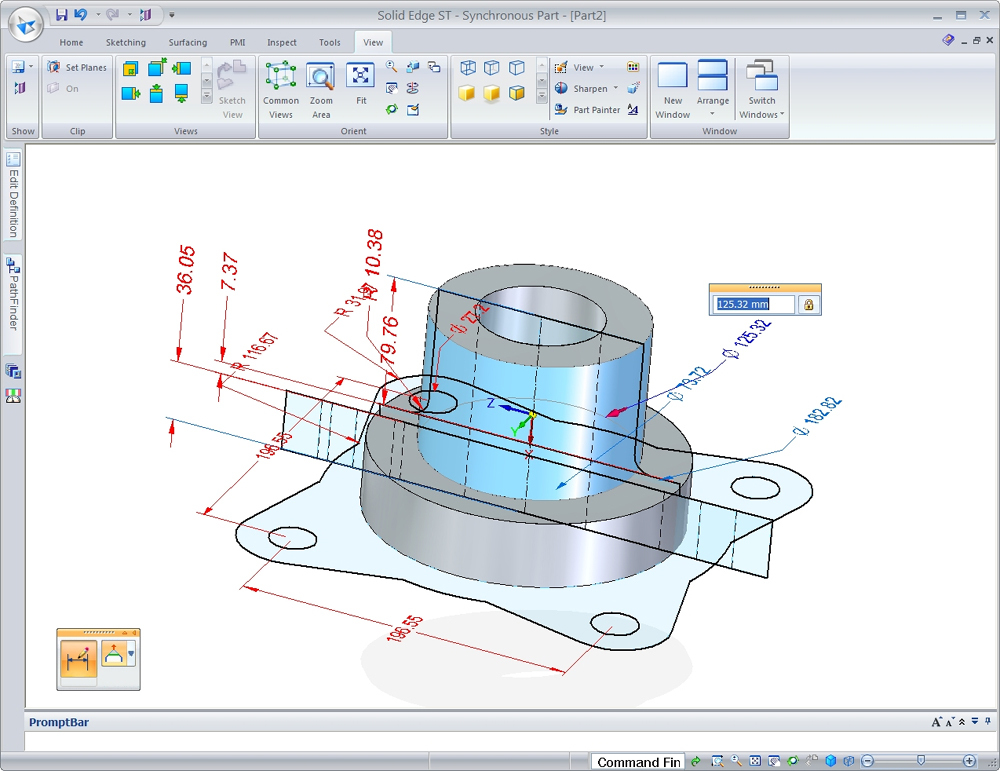Switch to the Sketching ribbon tab
The image size is (1000, 771).
coord(126,43)
